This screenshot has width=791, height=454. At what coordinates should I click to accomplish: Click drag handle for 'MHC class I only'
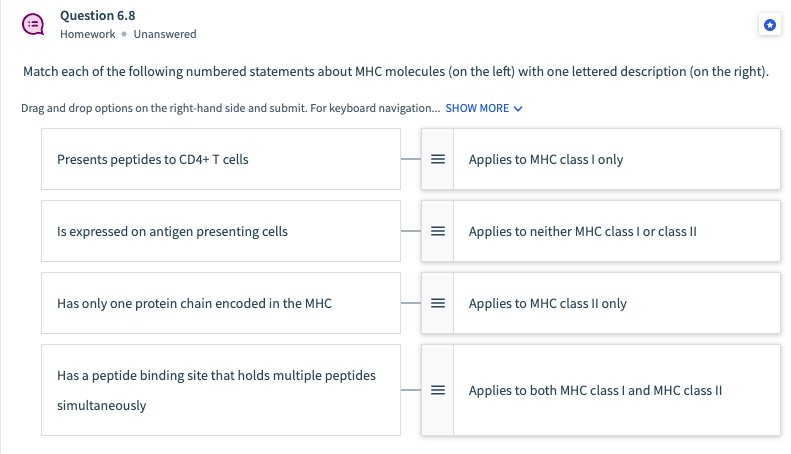click(x=437, y=159)
